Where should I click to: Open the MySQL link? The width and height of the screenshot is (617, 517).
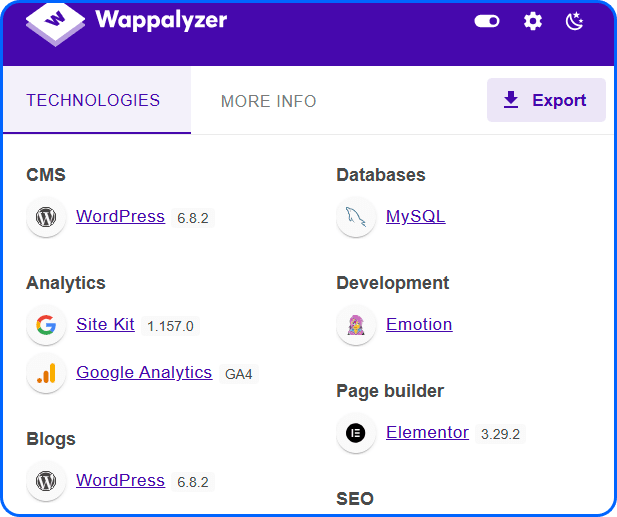(415, 216)
